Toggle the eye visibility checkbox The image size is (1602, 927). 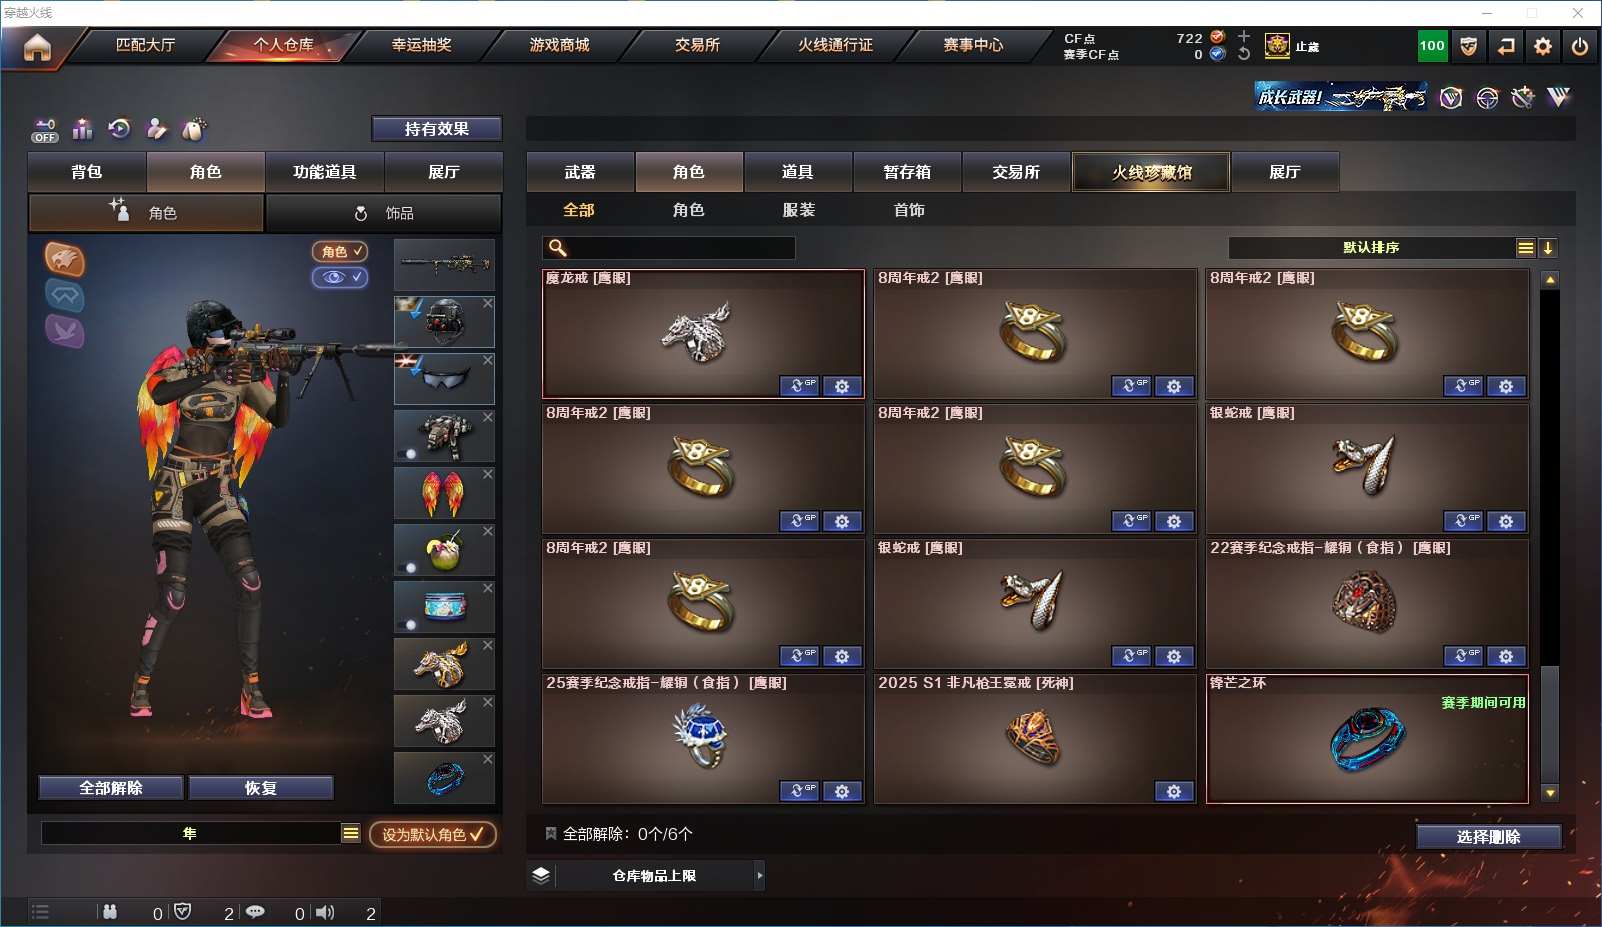[340, 277]
